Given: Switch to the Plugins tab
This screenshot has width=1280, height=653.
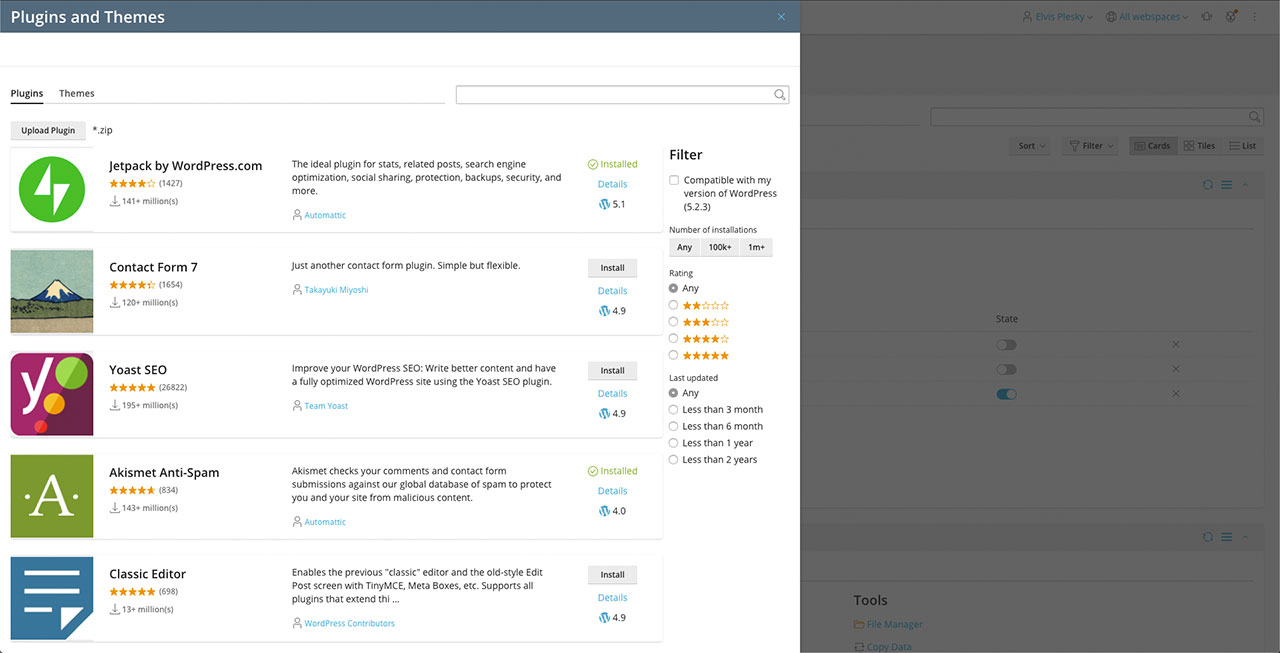Looking at the screenshot, I should (27, 94).
